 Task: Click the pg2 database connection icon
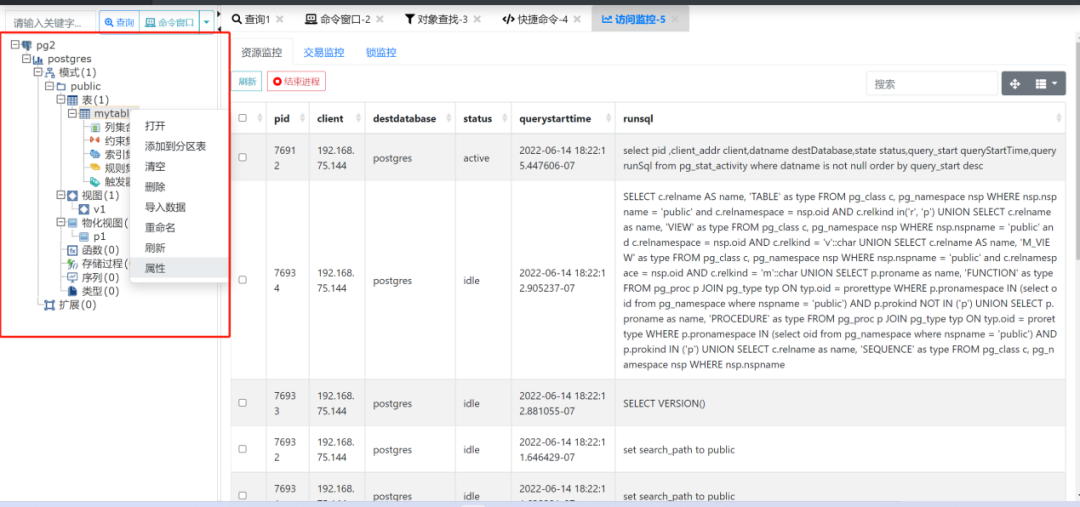tap(27, 45)
